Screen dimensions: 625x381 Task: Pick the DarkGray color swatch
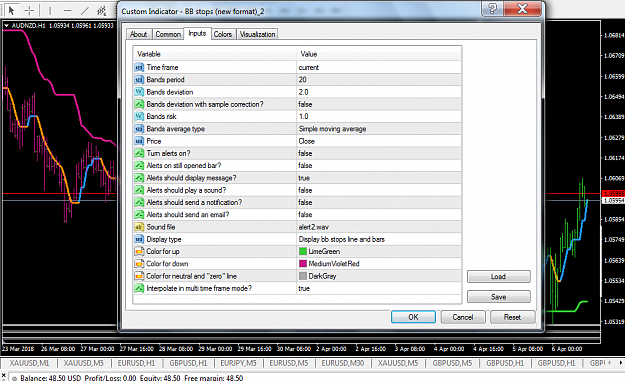303,276
